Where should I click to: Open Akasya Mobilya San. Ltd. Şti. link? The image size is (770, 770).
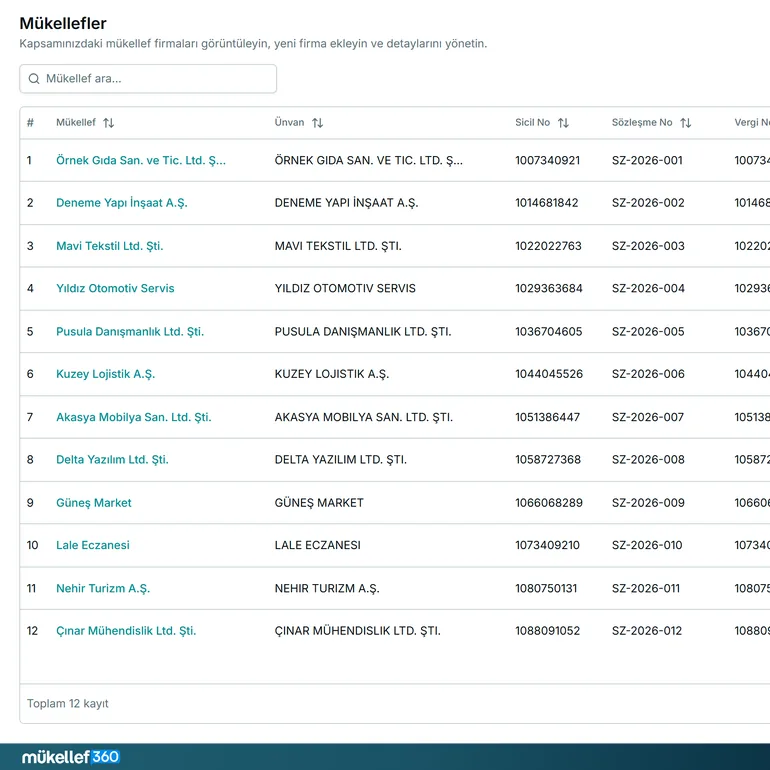[x=134, y=417]
